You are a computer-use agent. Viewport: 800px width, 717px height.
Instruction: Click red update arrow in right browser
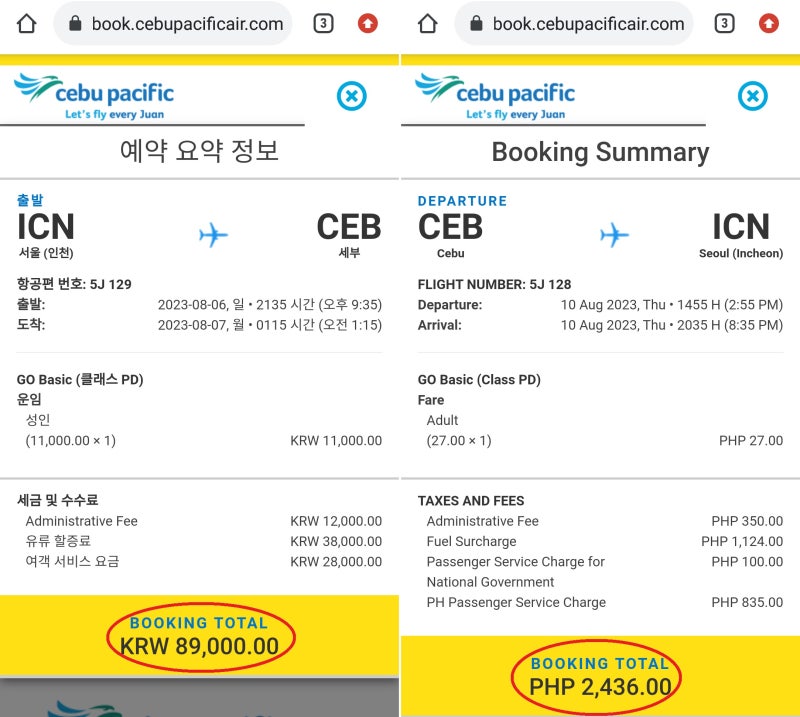point(769,23)
